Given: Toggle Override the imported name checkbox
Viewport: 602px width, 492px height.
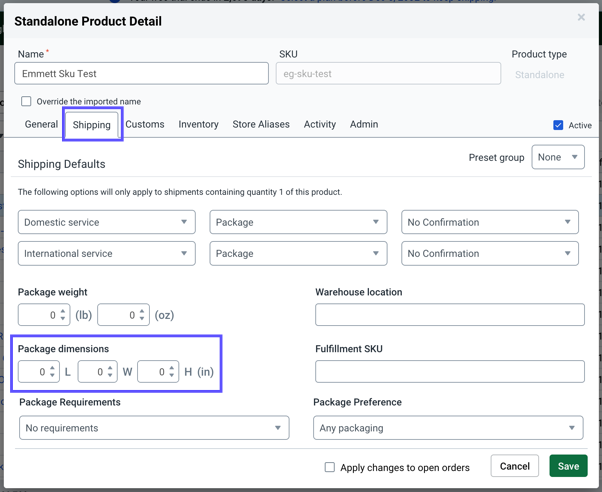Looking at the screenshot, I should tap(26, 101).
